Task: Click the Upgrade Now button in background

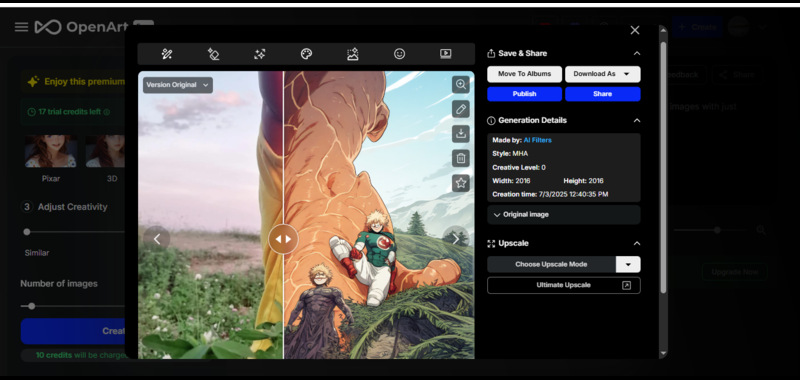Action: [x=734, y=272]
